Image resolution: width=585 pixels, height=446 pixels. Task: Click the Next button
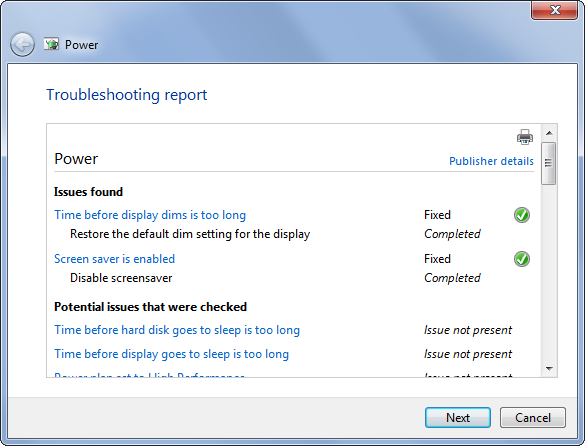point(458,417)
